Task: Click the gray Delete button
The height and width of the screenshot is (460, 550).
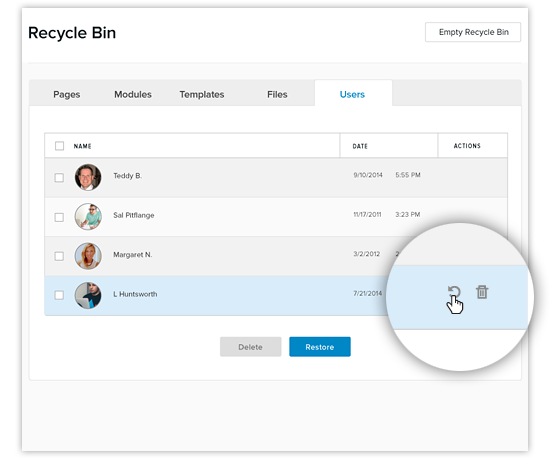Action: pyautogui.click(x=250, y=347)
